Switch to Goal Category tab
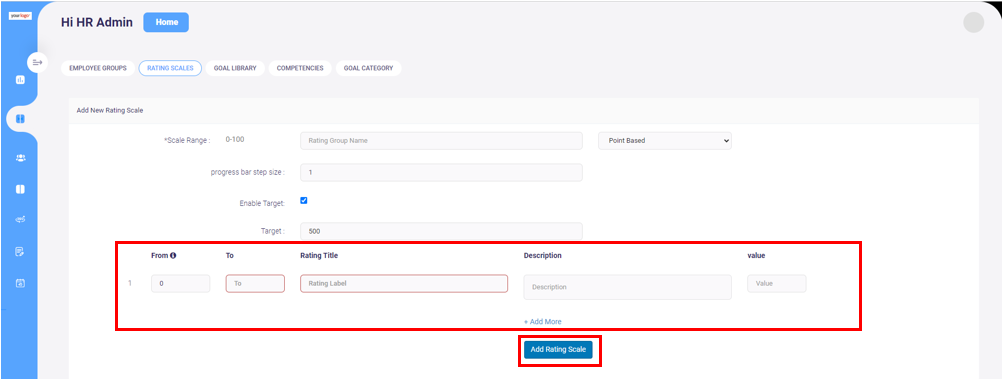This screenshot has width=1002, height=379. pos(368,68)
